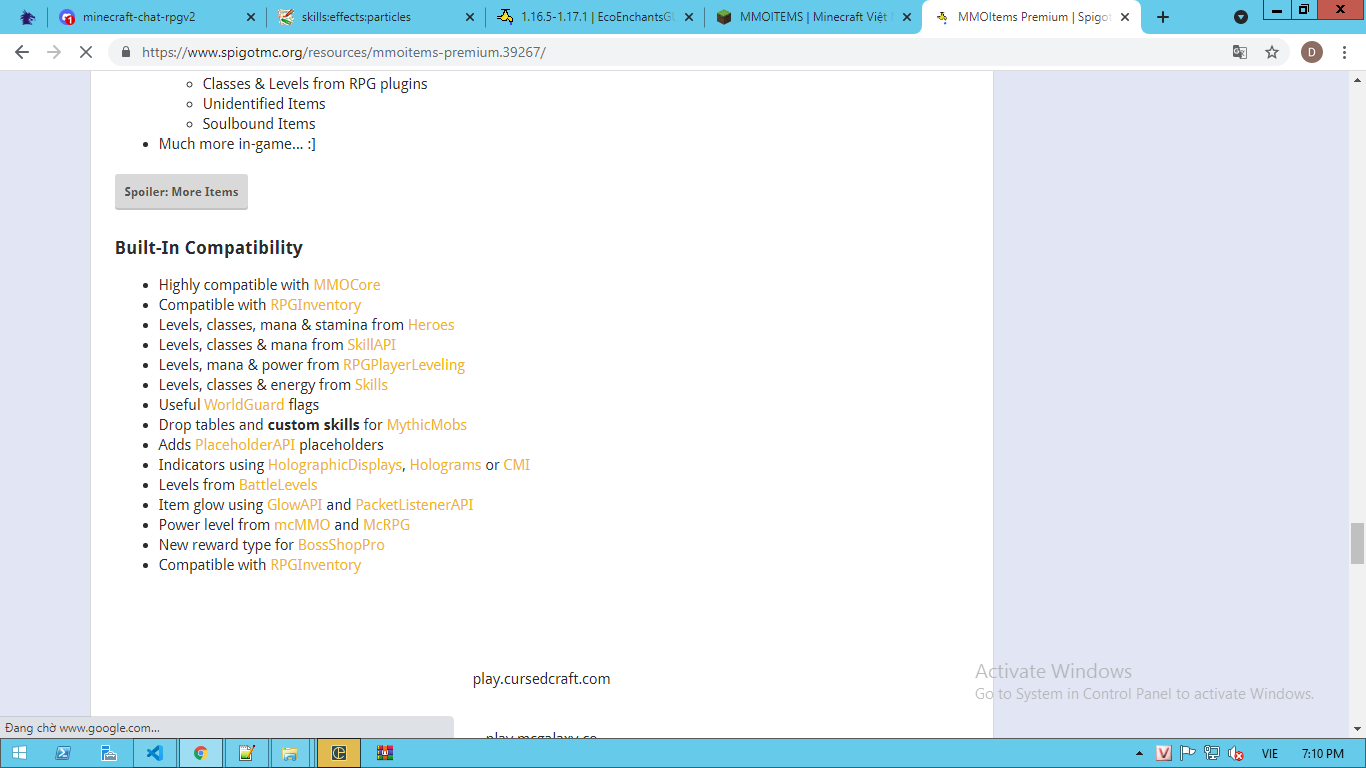The height and width of the screenshot is (768, 1366).
Task: Open a new browser tab
Action: [1162, 17]
